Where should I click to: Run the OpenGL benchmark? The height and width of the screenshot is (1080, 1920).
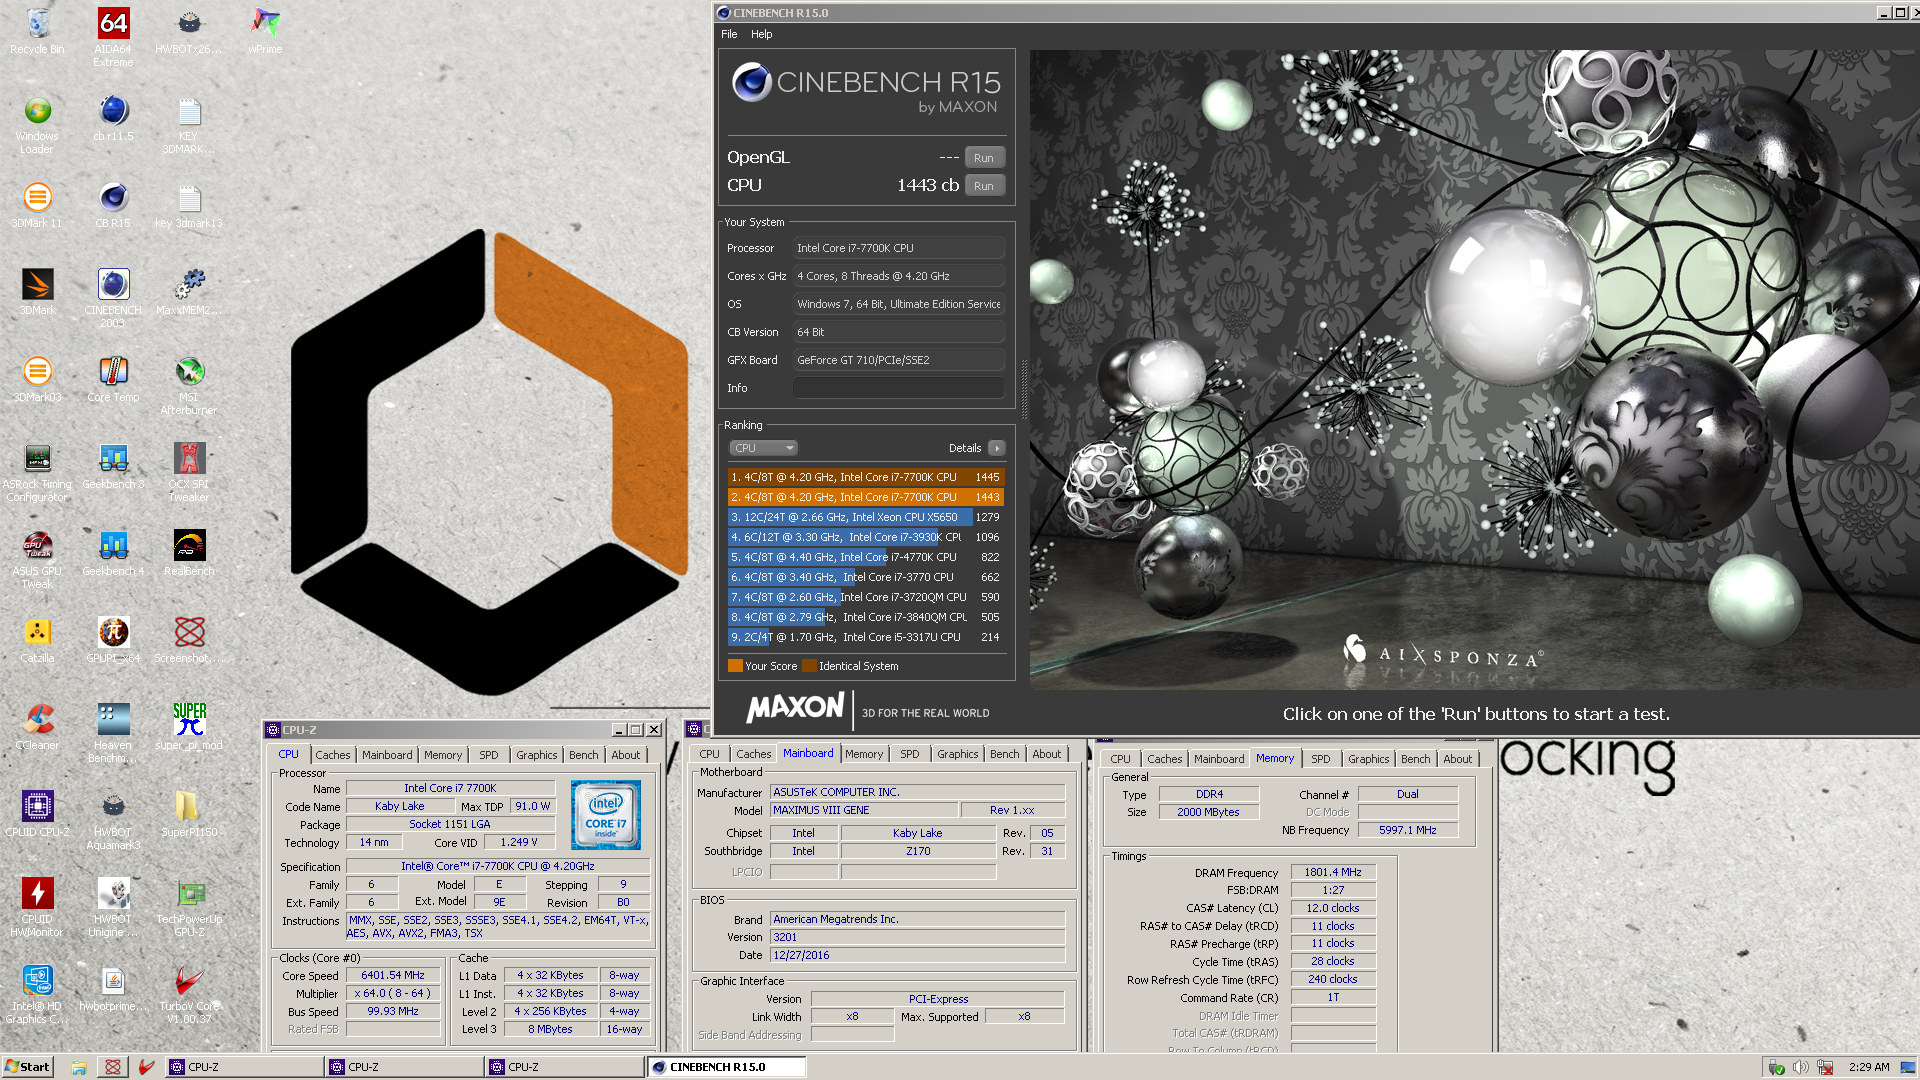coord(984,158)
